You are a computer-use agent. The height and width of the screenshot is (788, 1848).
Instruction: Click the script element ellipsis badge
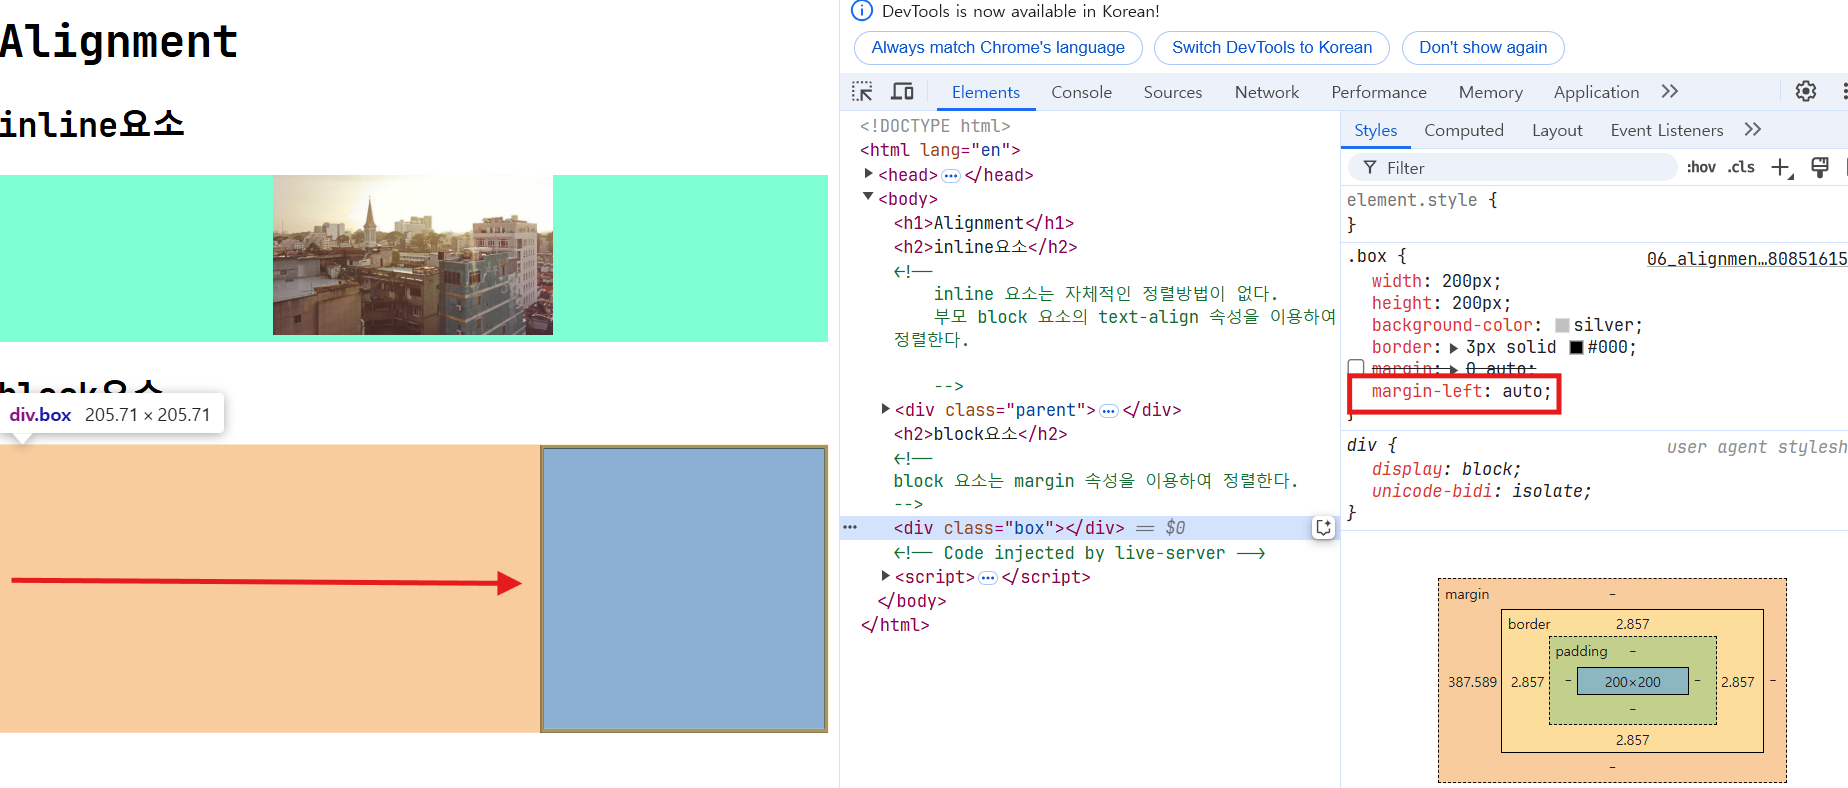coord(988,578)
